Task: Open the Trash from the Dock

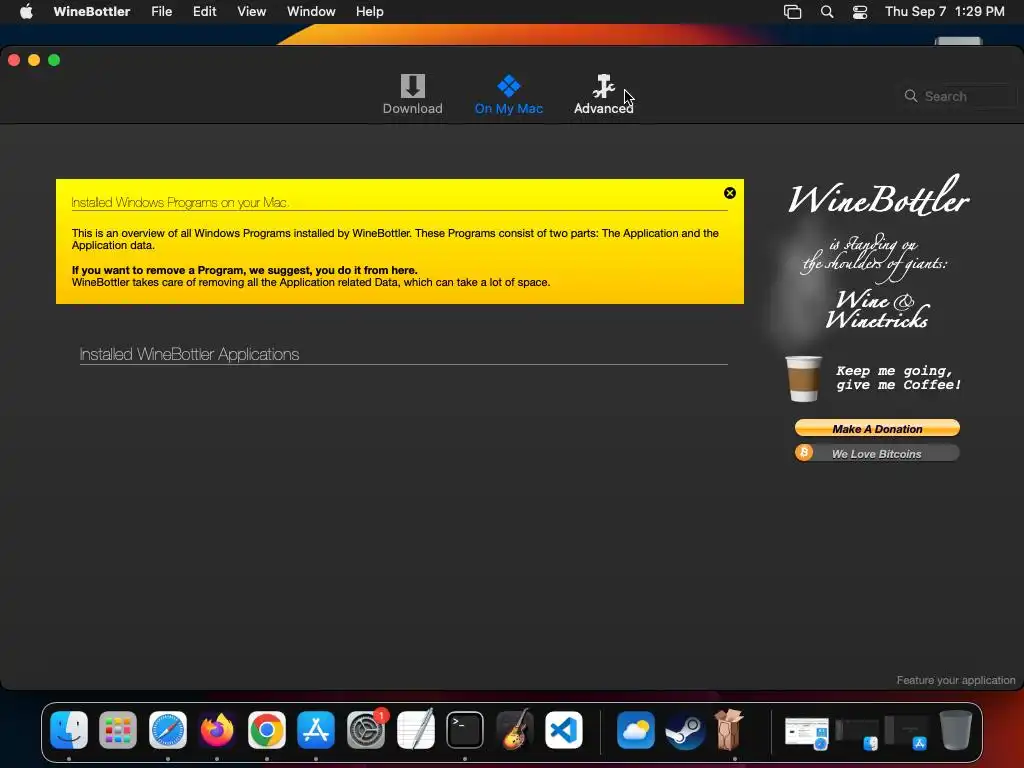Action: pos(955,729)
